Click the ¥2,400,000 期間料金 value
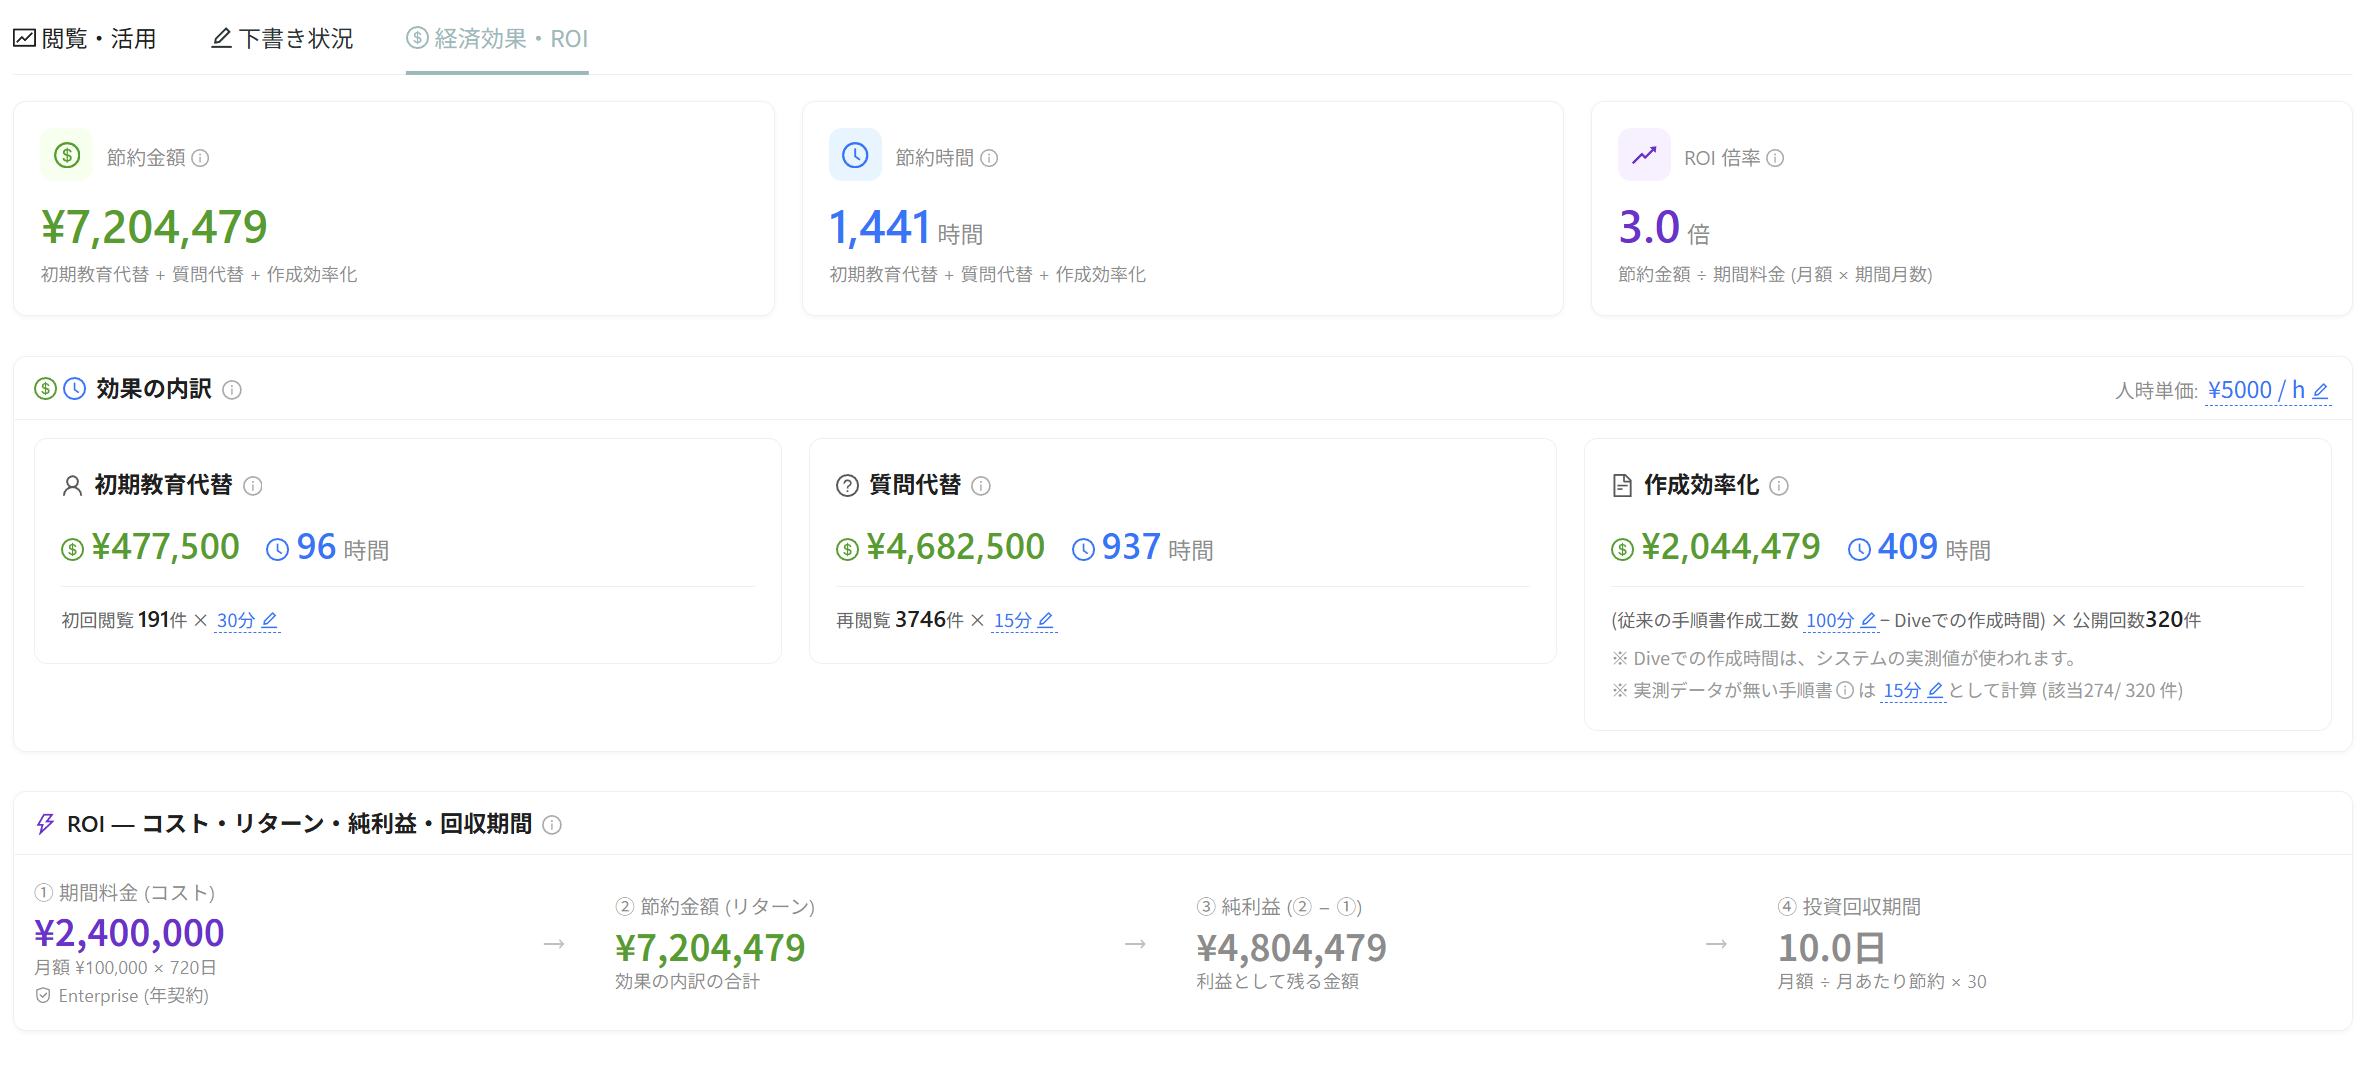This screenshot has height=1082, width=2378. 129,933
